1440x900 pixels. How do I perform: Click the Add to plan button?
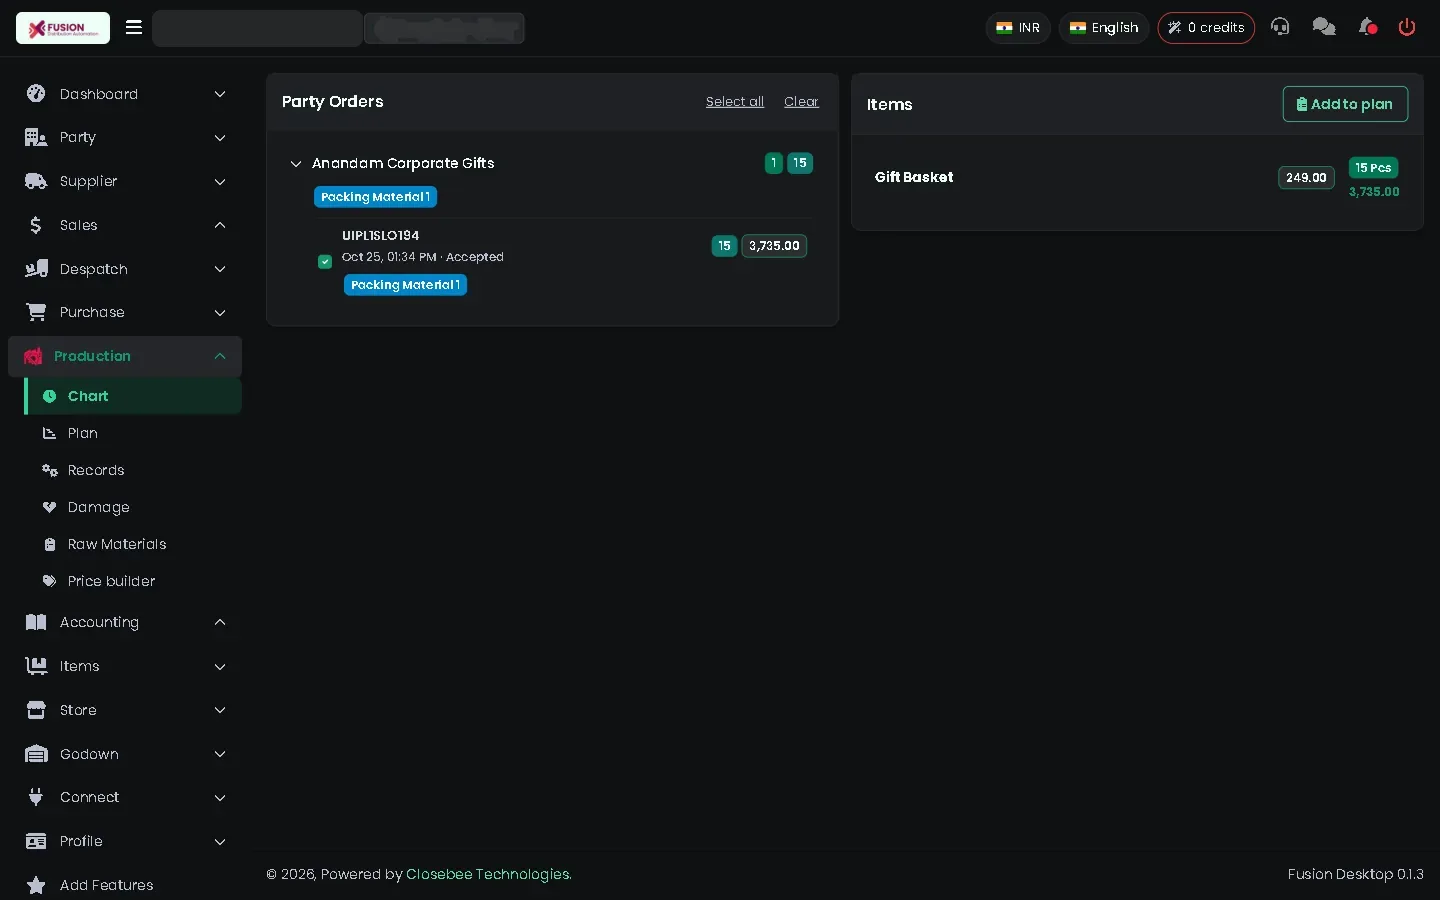[1345, 104]
